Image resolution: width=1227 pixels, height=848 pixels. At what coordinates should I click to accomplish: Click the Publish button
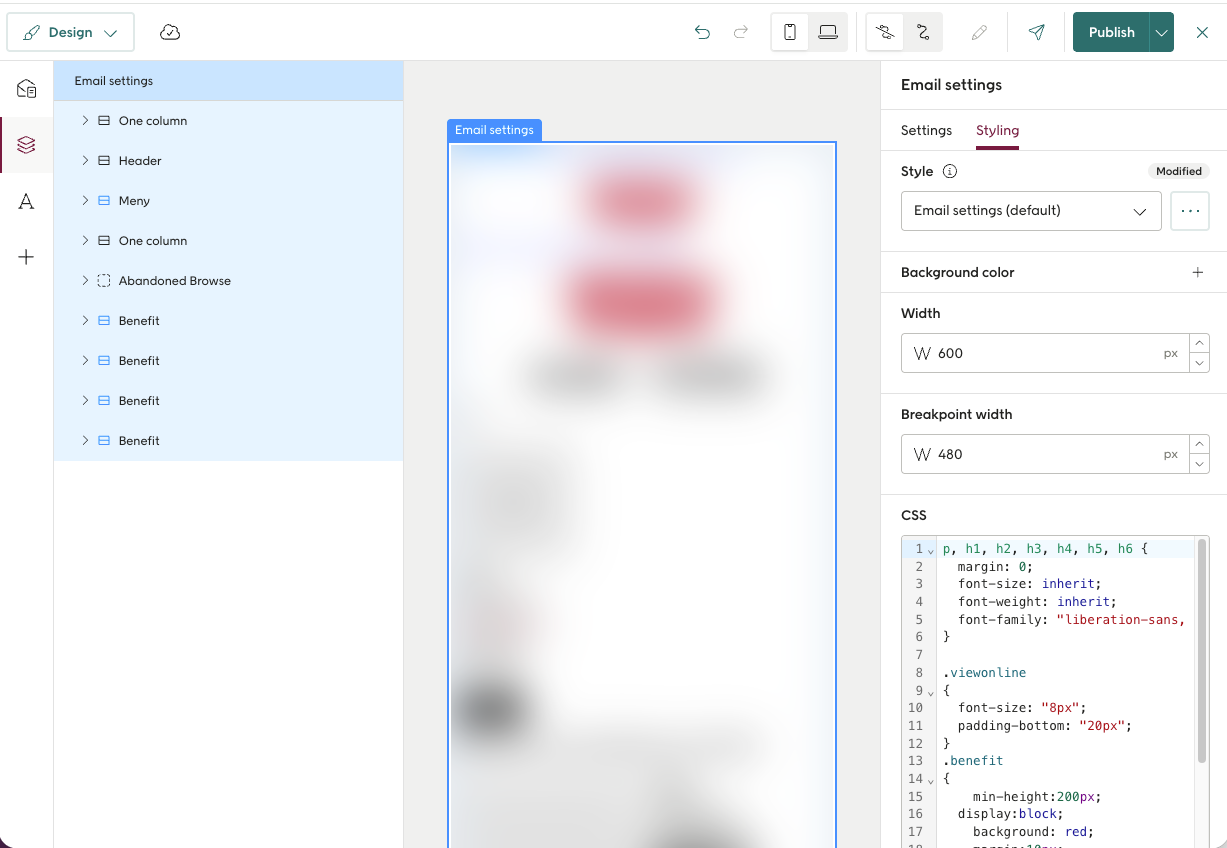point(1111,32)
